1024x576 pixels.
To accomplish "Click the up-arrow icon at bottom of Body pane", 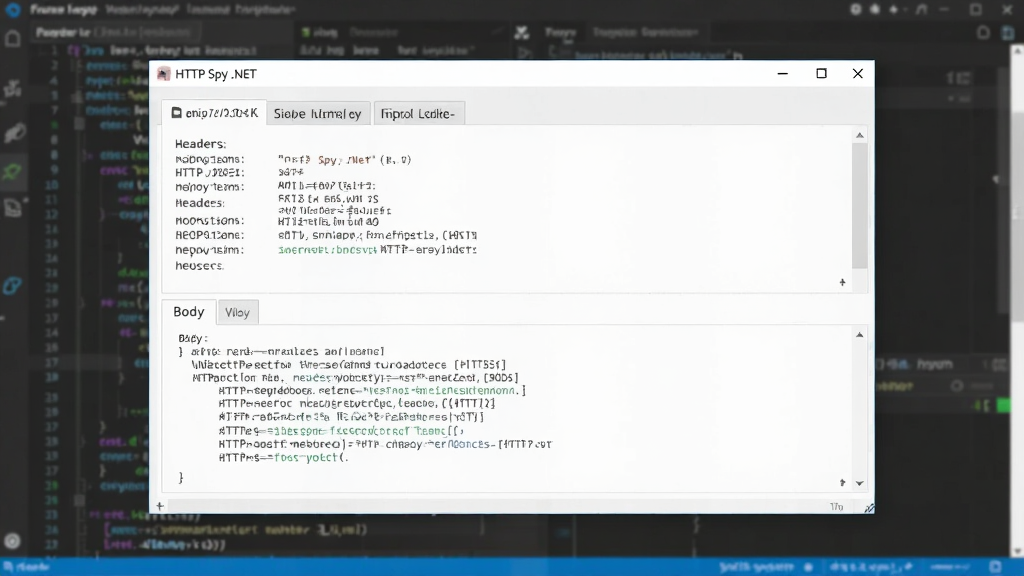I will [x=842, y=483].
